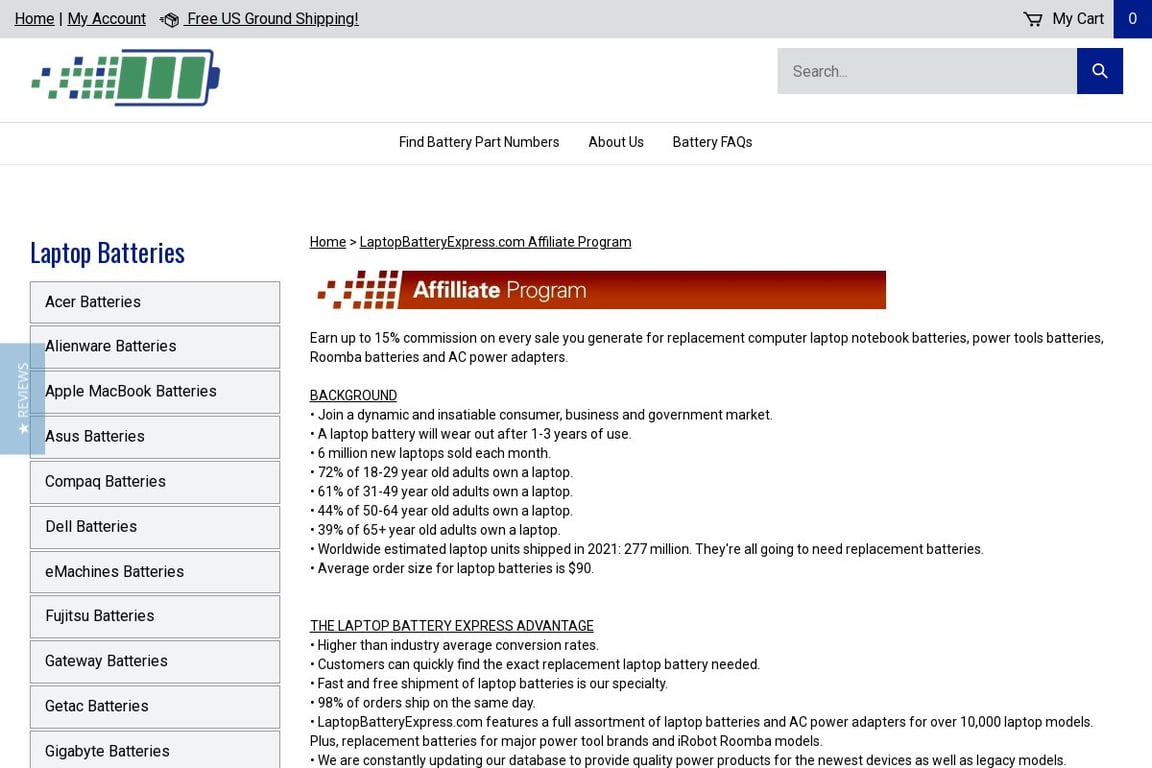This screenshot has height=768, width=1152.
Task: Click 'Earn up to 15% commission' paragraph
Action: click(707, 348)
